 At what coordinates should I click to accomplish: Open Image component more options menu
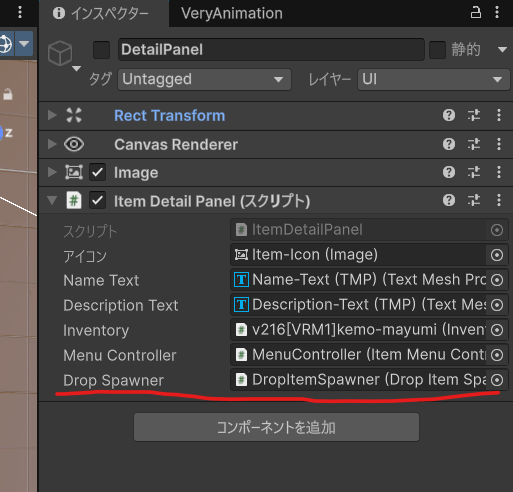pyautogui.click(x=499, y=172)
